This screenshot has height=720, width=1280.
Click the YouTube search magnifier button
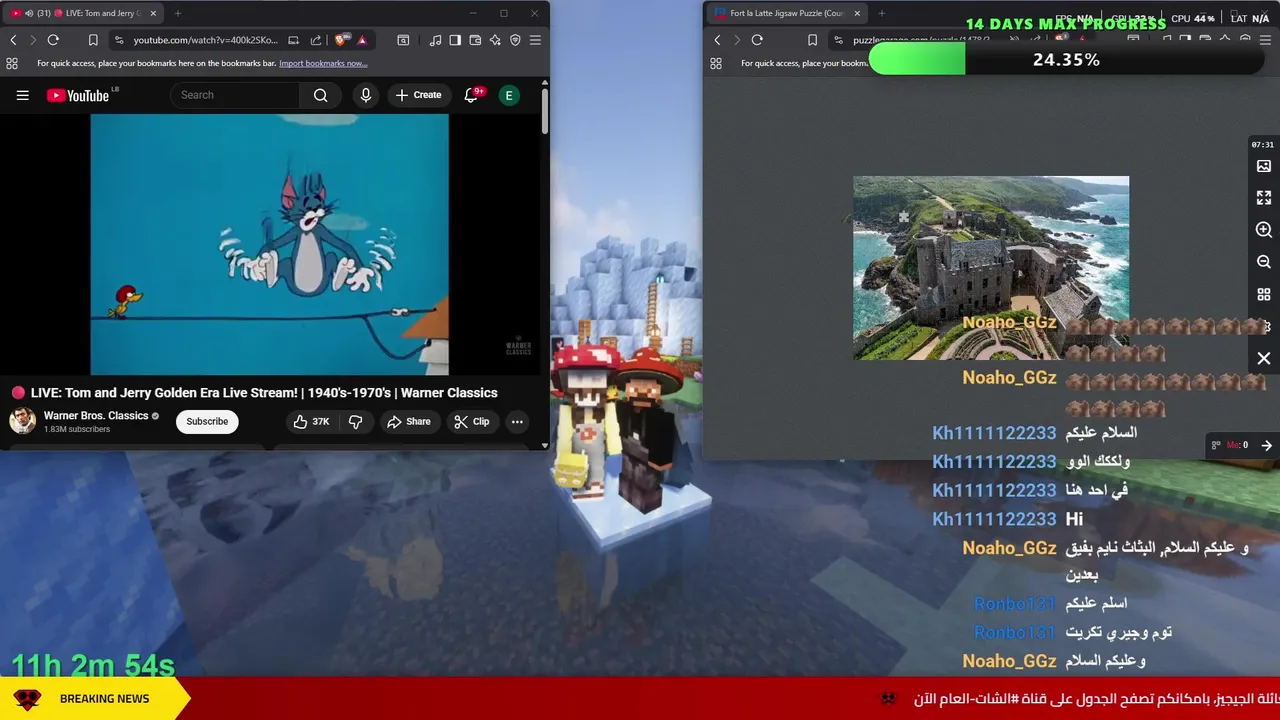pyautogui.click(x=320, y=95)
